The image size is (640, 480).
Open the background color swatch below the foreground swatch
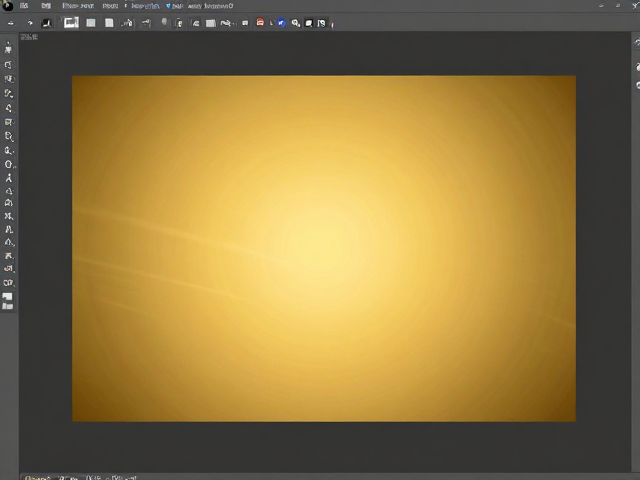8,306
